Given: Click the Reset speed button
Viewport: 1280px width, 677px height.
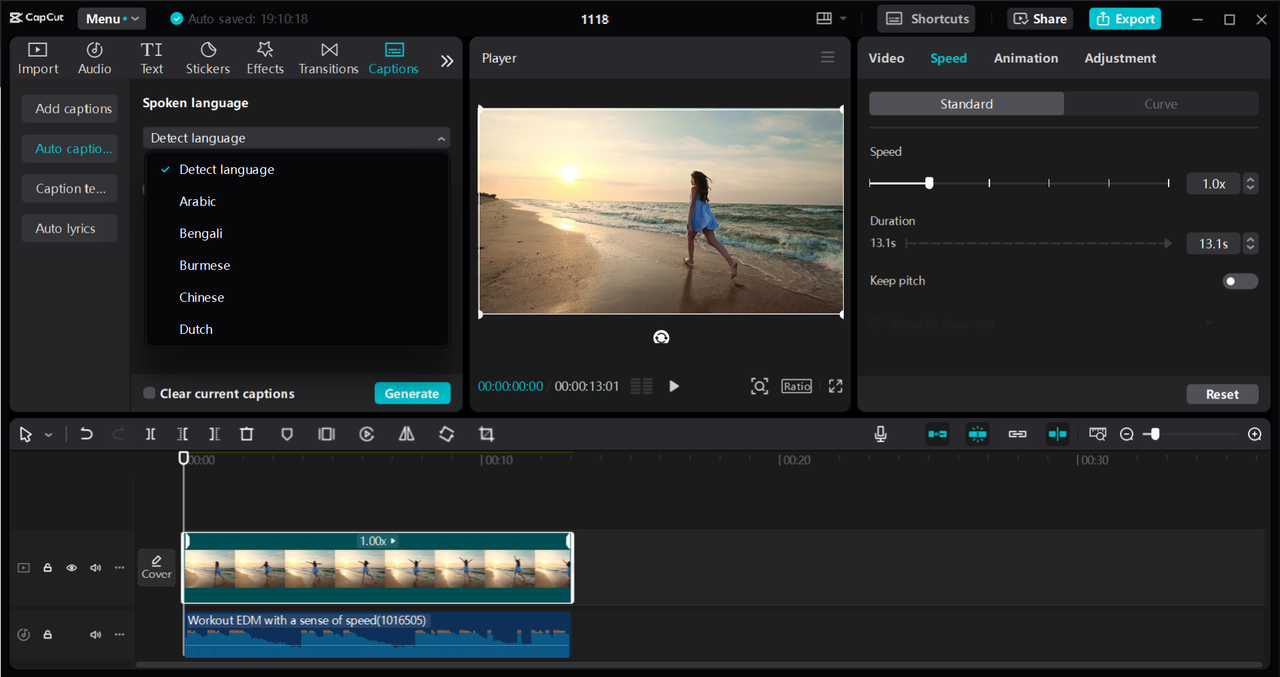Looking at the screenshot, I should click(x=1222, y=394).
